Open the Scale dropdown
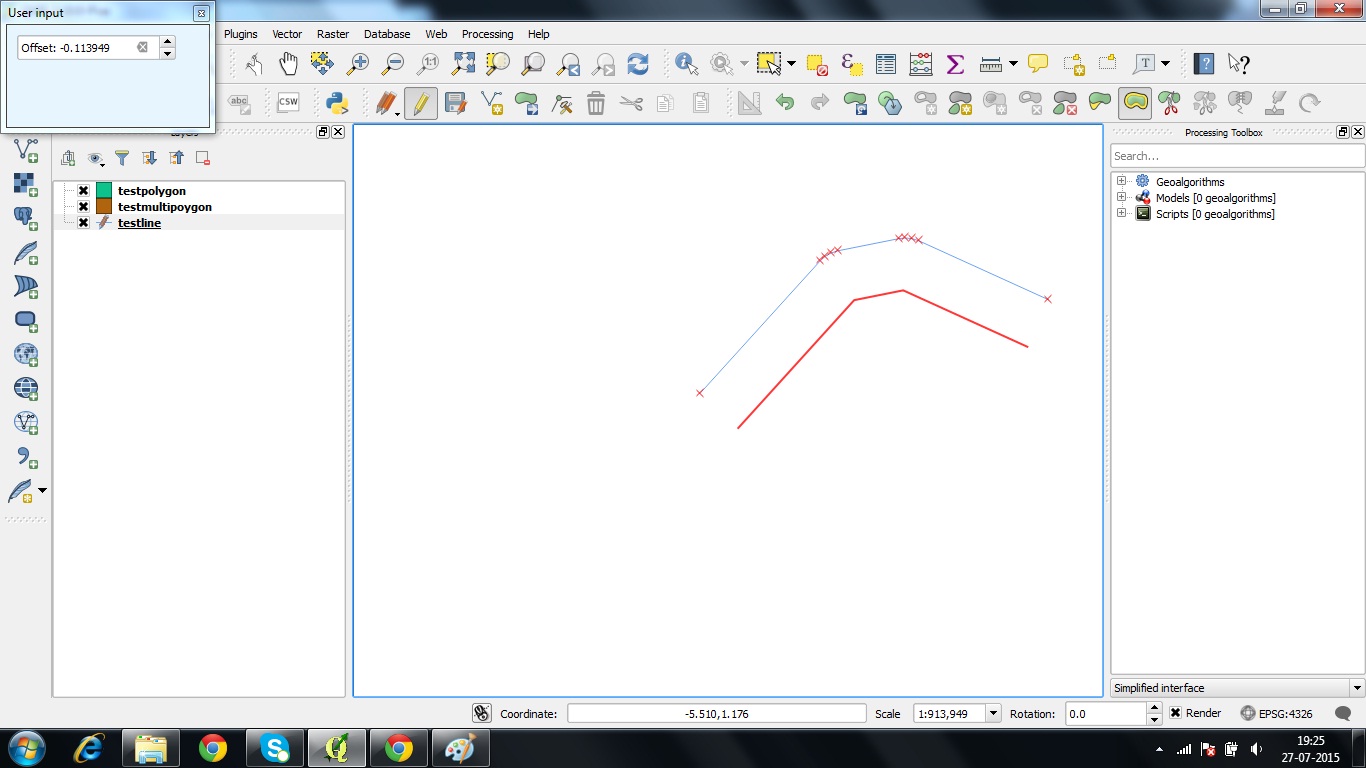1366x768 pixels. pyautogui.click(x=992, y=713)
